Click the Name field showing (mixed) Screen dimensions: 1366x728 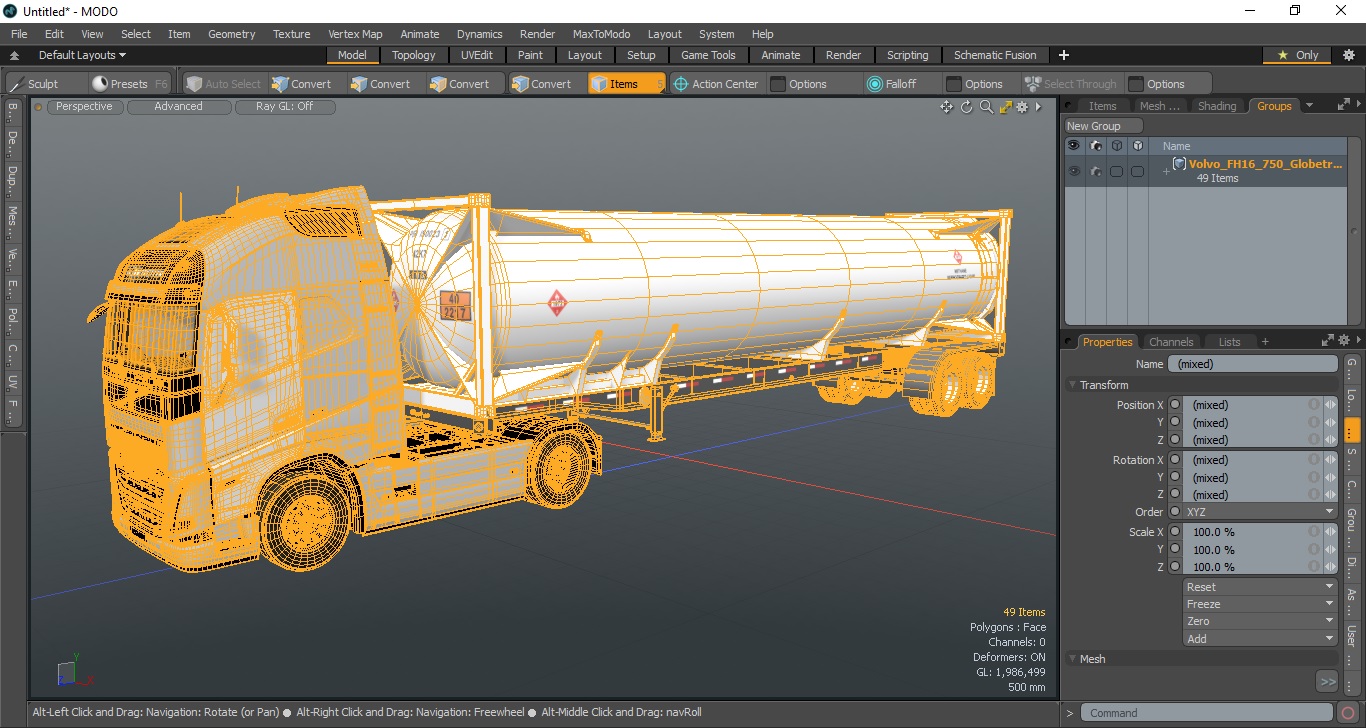coord(1252,364)
